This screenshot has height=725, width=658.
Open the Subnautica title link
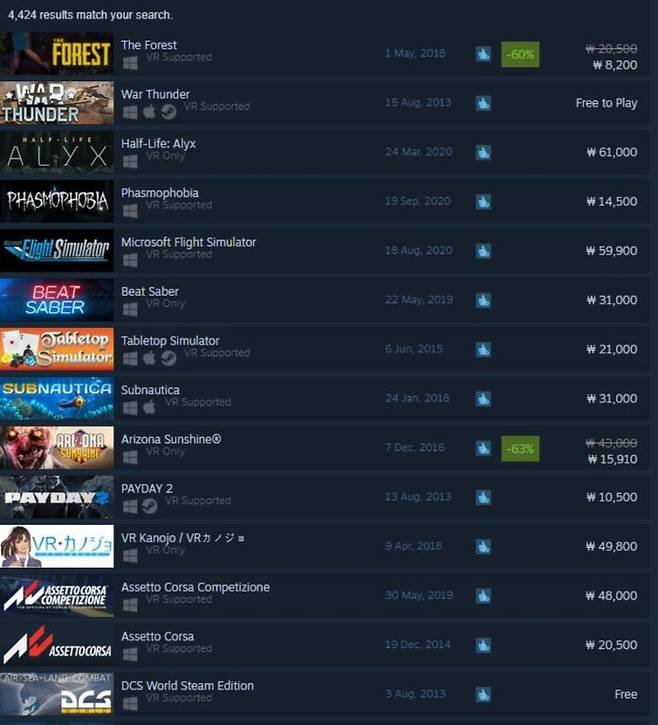[x=150, y=390]
